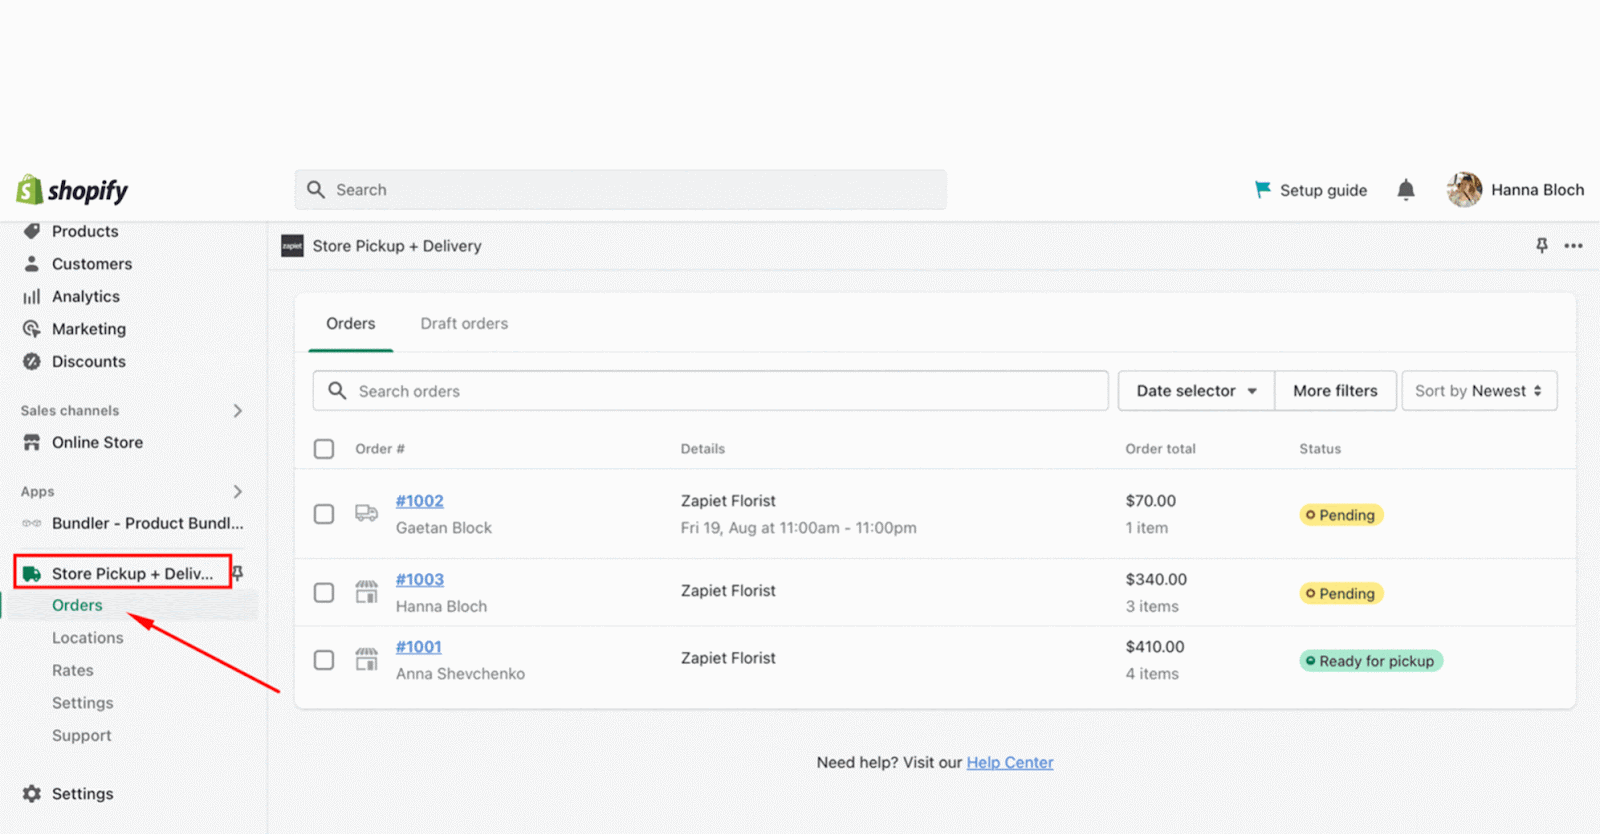Click Hanna Bloch profile avatar
1600x835 pixels.
pyautogui.click(x=1464, y=189)
